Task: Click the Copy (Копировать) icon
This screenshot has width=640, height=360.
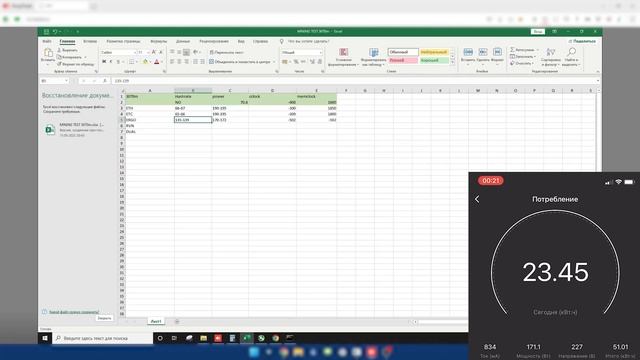Action: pyautogui.click(x=59, y=57)
